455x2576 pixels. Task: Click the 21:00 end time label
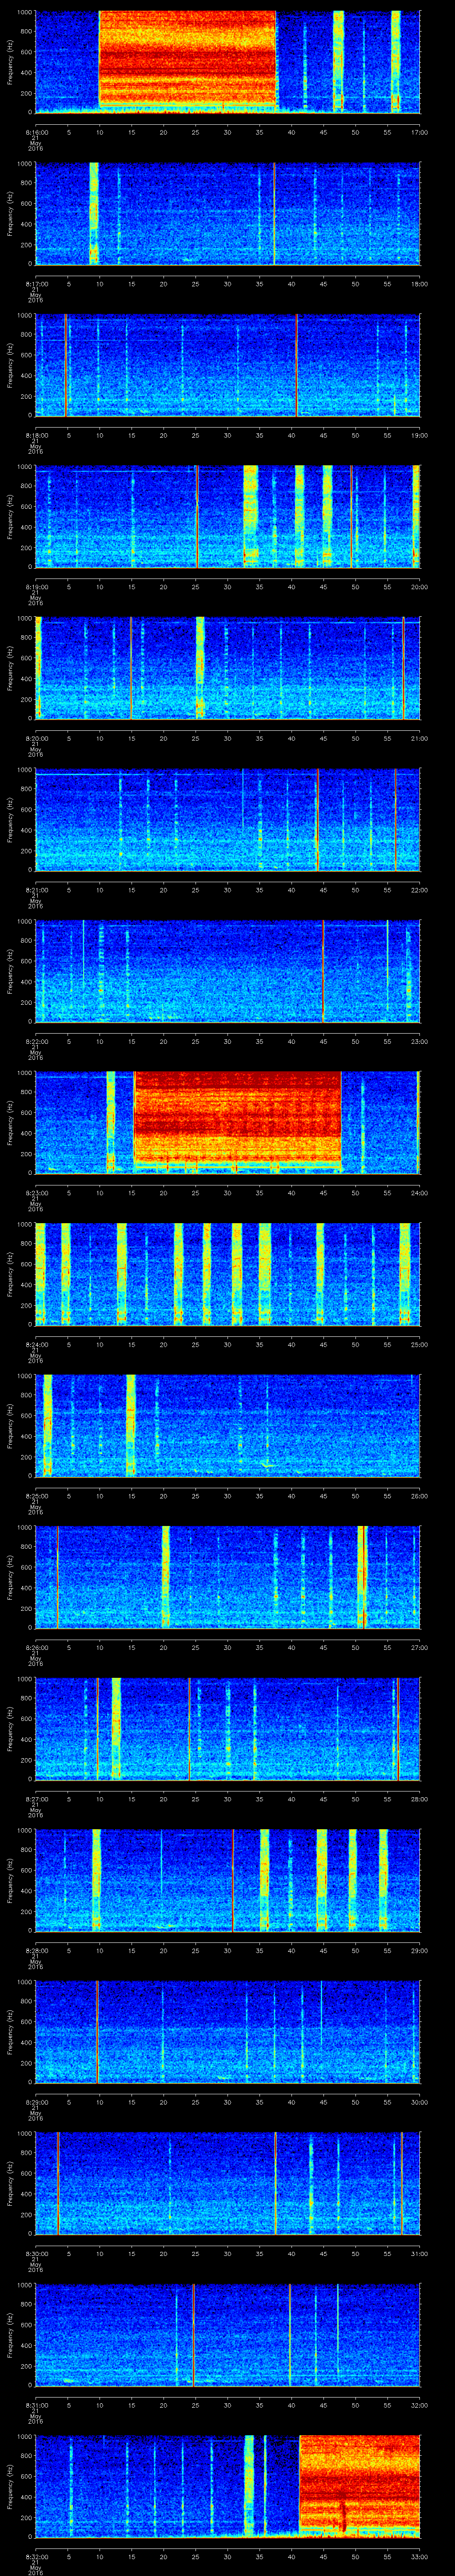click(420, 739)
